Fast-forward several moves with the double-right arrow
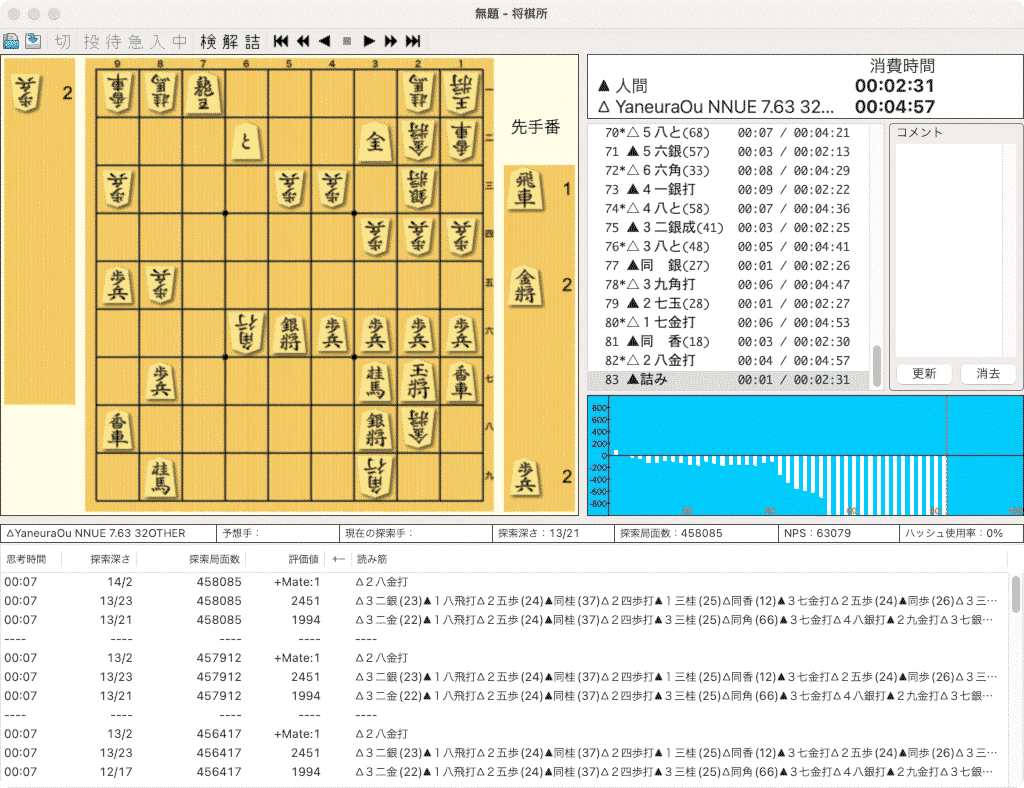Viewport: 1024px width, 788px height. point(391,41)
